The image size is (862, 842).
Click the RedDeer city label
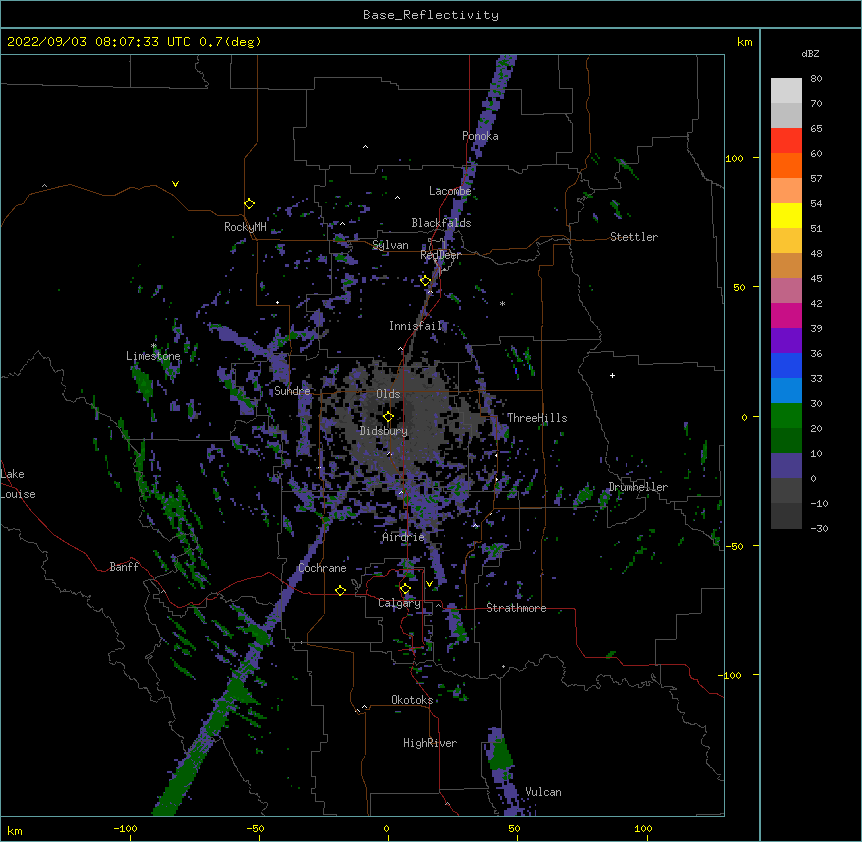click(x=440, y=255)
